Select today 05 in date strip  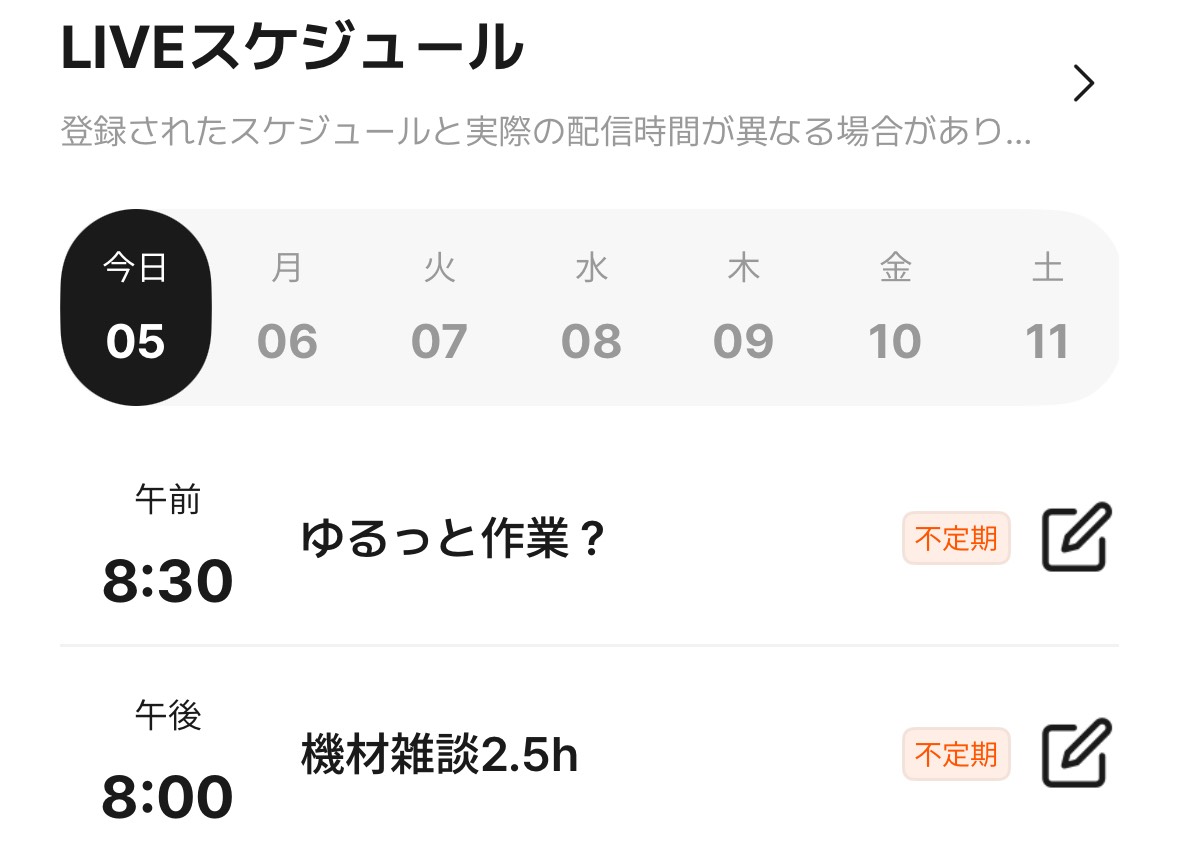136,308
